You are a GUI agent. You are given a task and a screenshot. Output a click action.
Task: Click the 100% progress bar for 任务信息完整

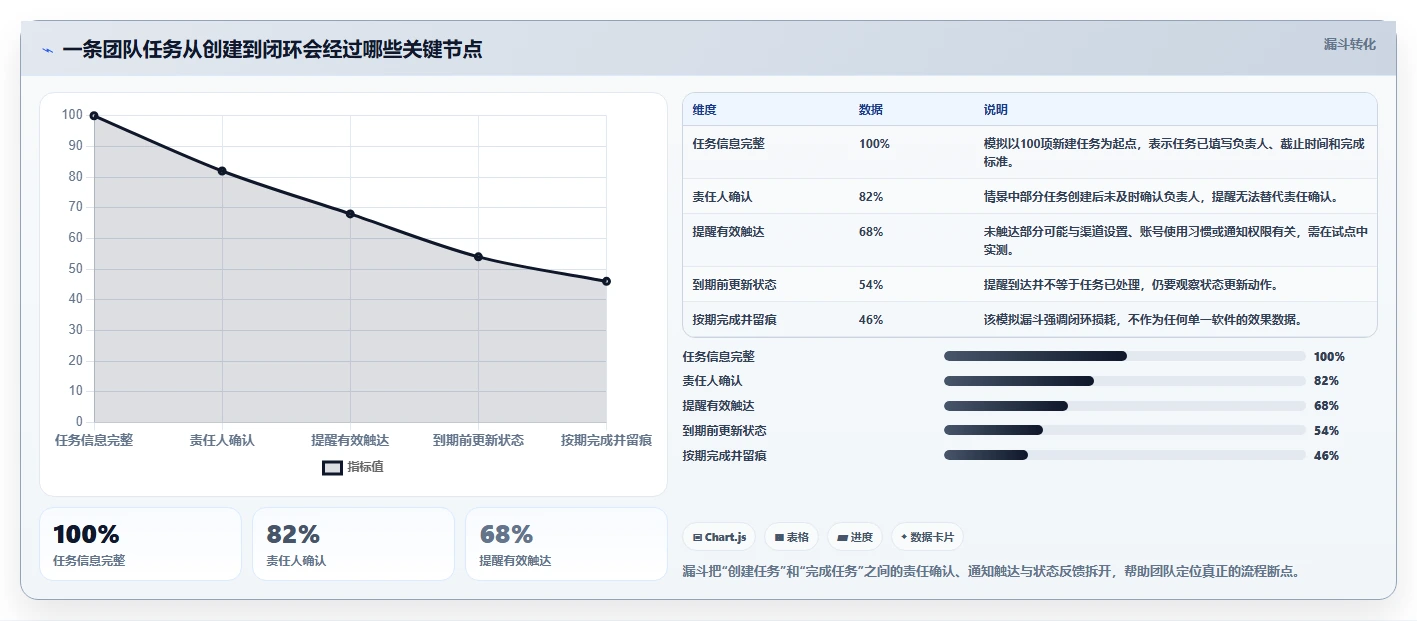pos(1125,356)
